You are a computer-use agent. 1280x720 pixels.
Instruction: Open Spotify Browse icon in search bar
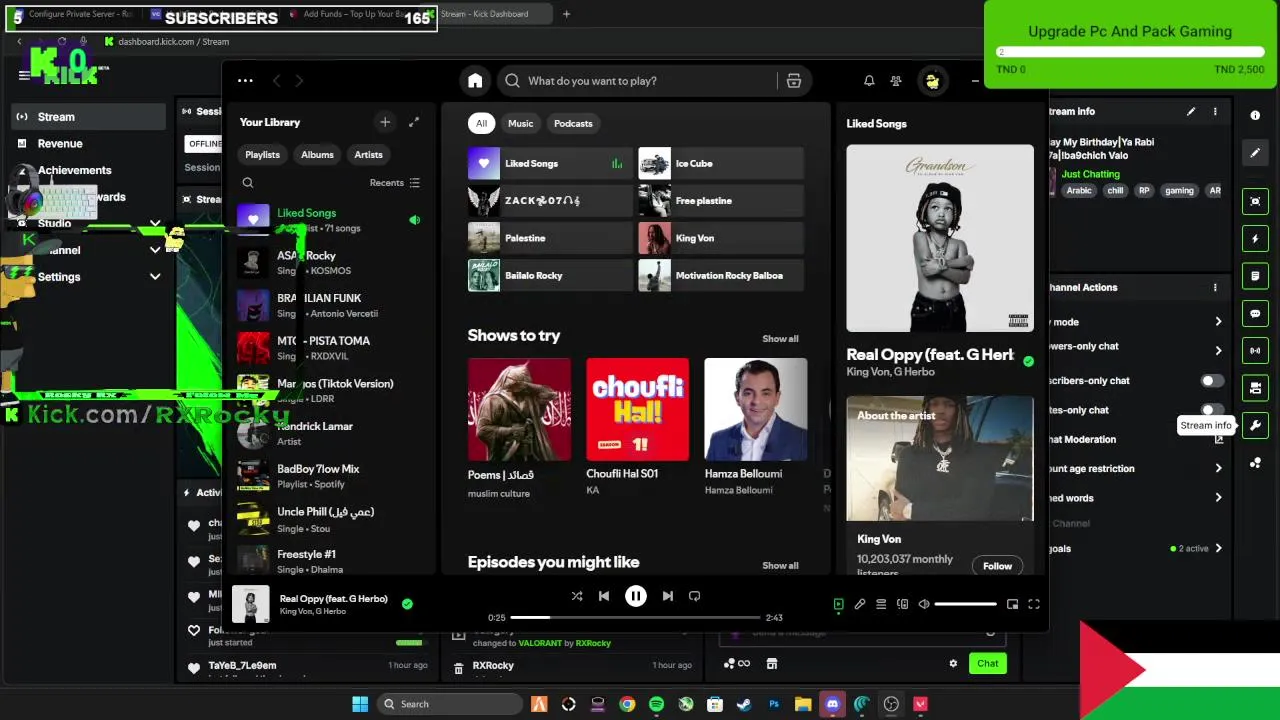pyautogui.click(x=794, y=81)
